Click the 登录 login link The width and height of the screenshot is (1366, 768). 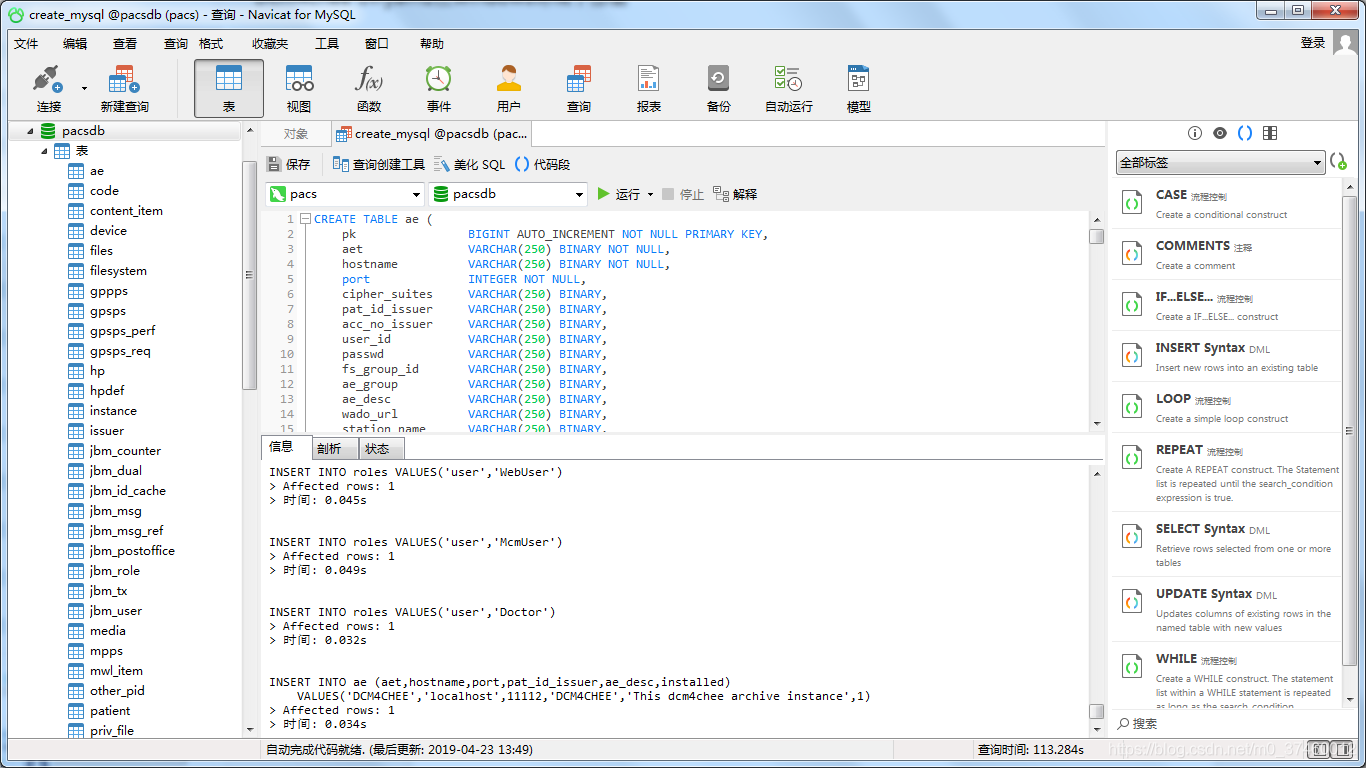click(1313, 43)
